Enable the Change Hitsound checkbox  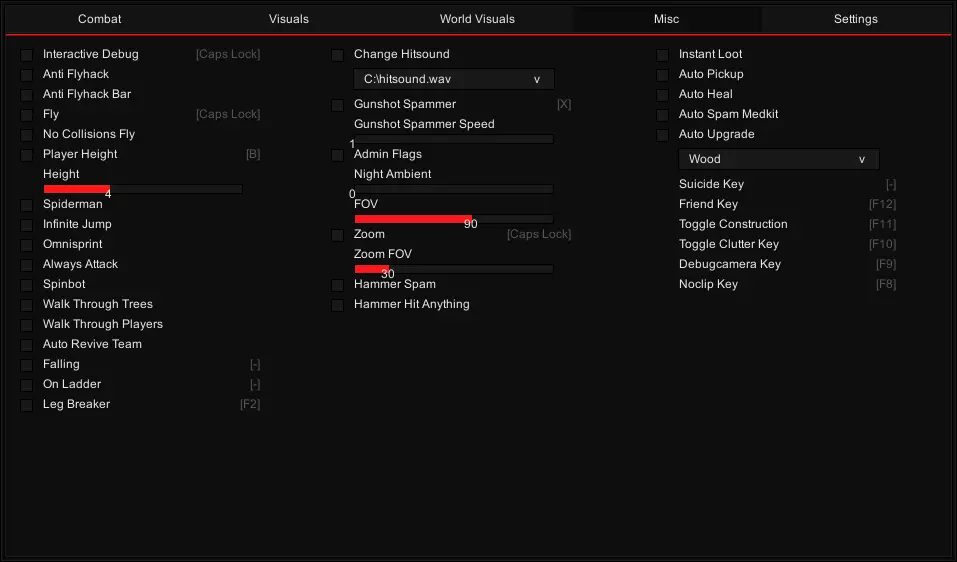tap(338, 55)
